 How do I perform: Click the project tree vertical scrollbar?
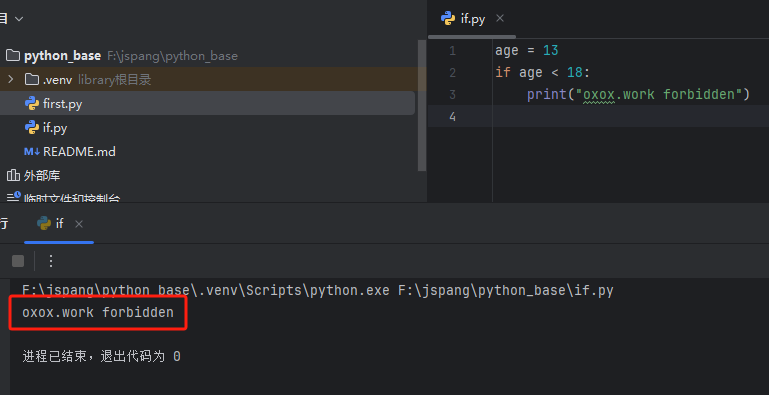(421, 105)
